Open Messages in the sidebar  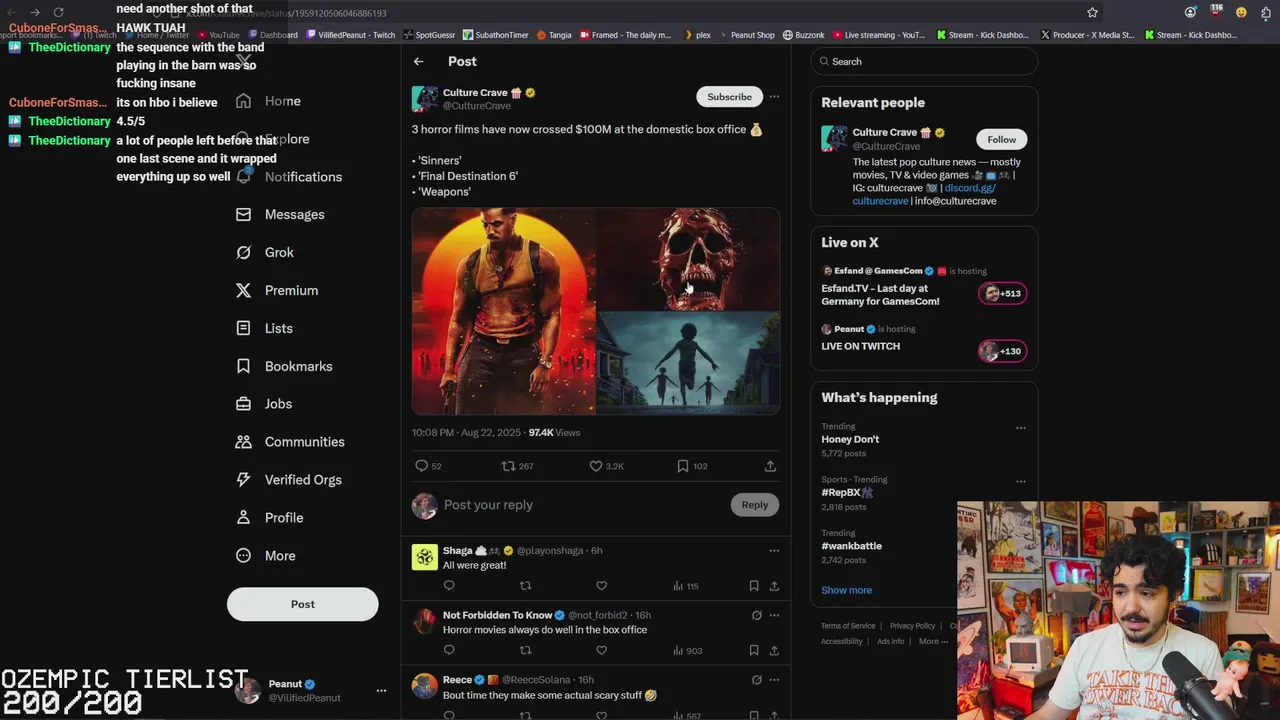(x=280, y=215)
